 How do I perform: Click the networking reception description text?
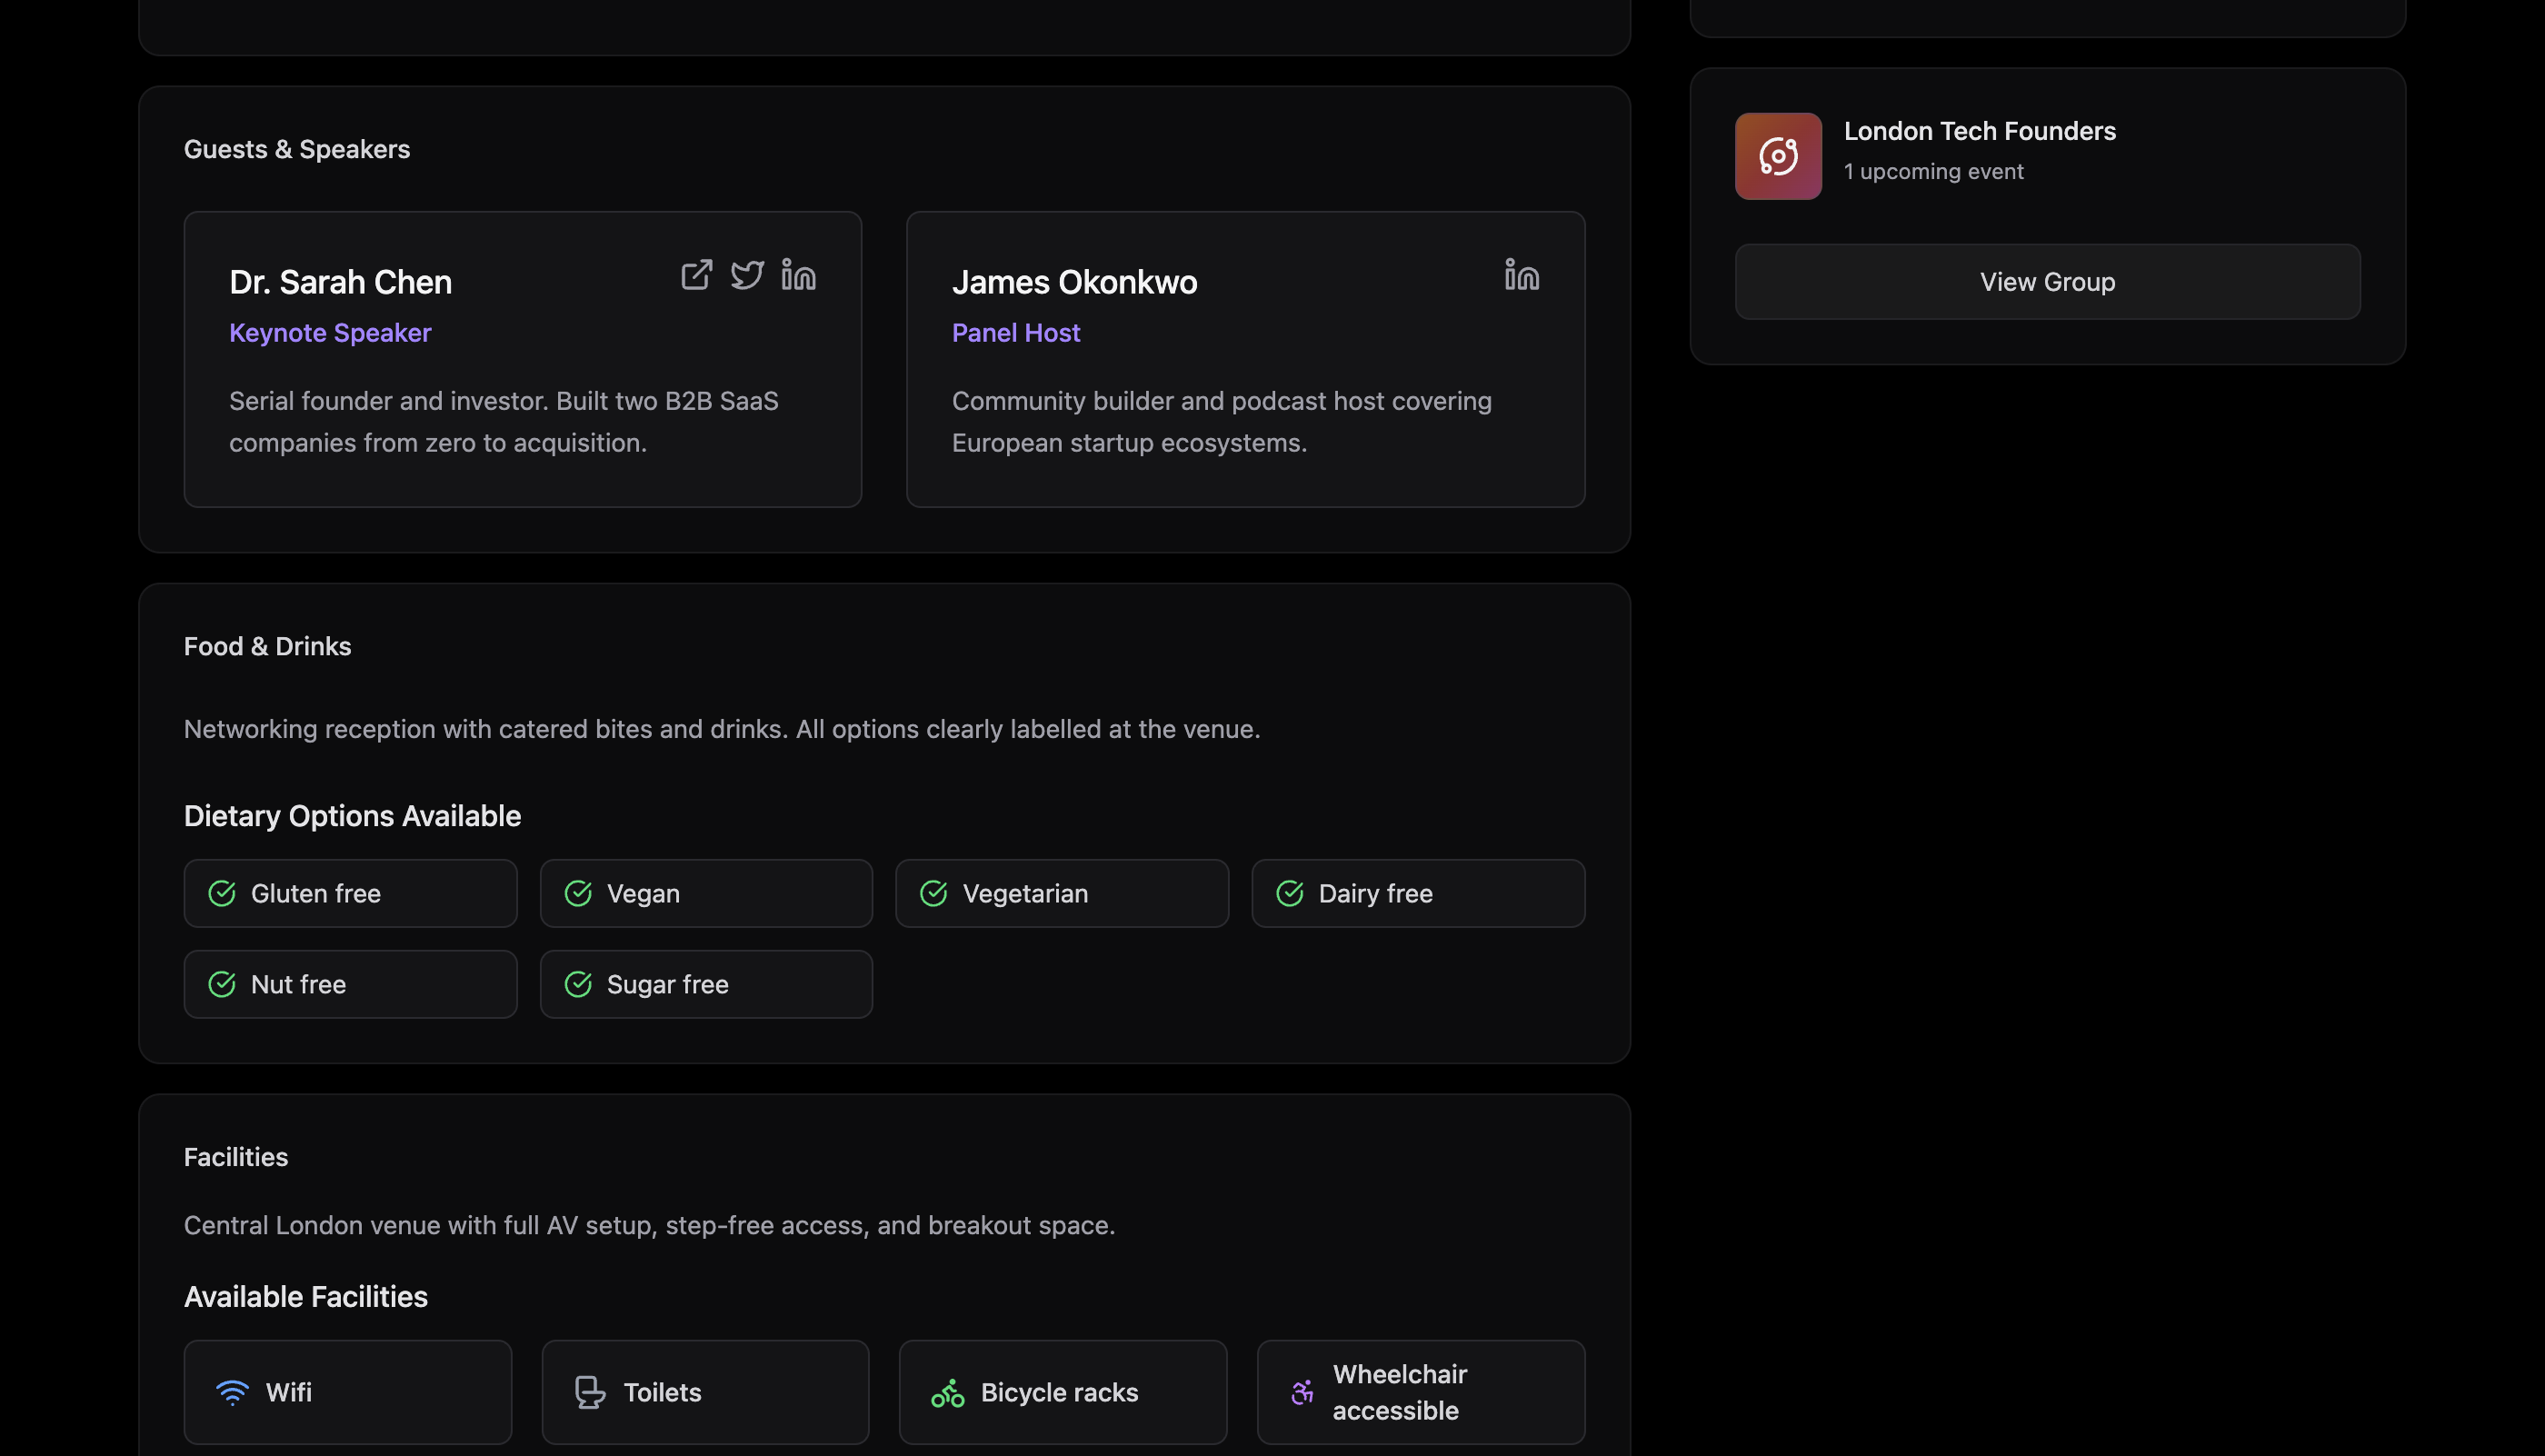coord(722,729)
